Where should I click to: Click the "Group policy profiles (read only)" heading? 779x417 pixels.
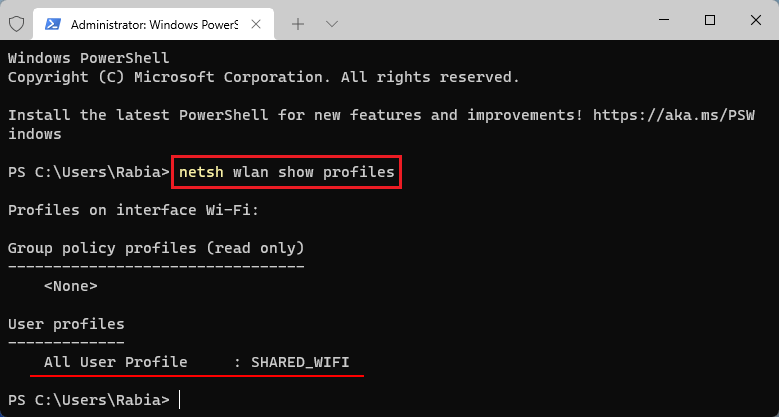[155, 248]
